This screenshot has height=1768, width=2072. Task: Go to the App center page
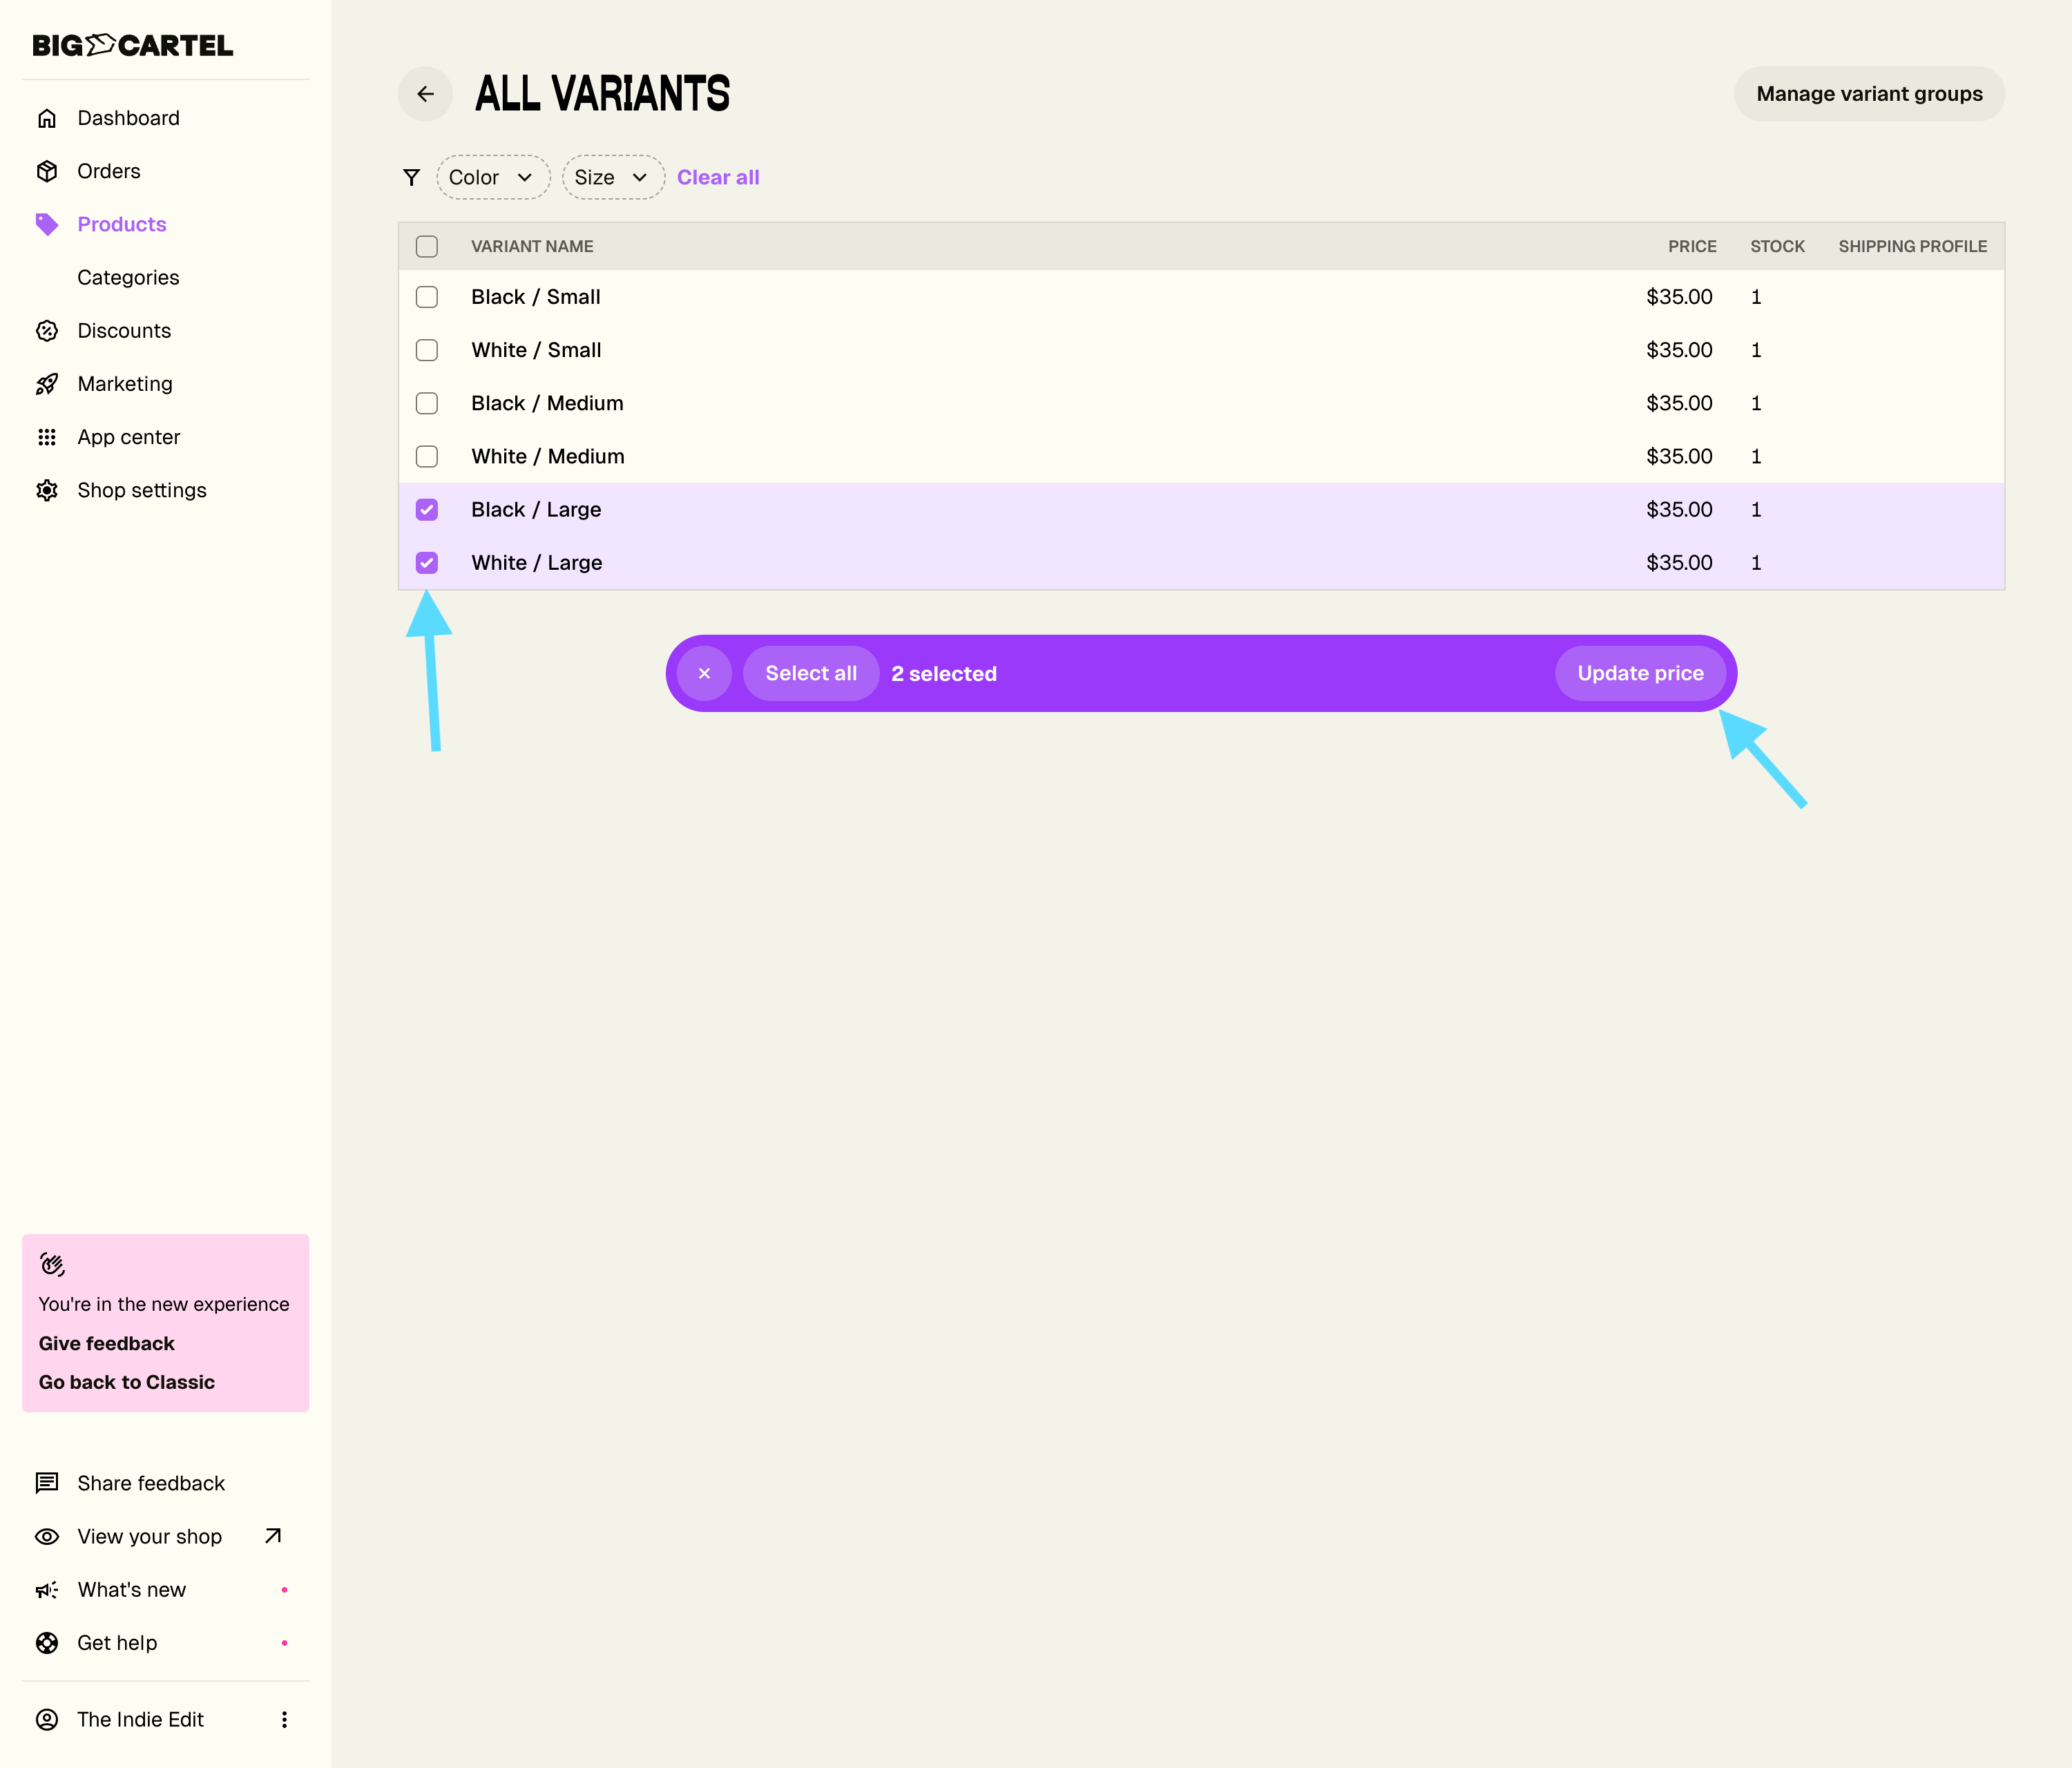[129, 437]
